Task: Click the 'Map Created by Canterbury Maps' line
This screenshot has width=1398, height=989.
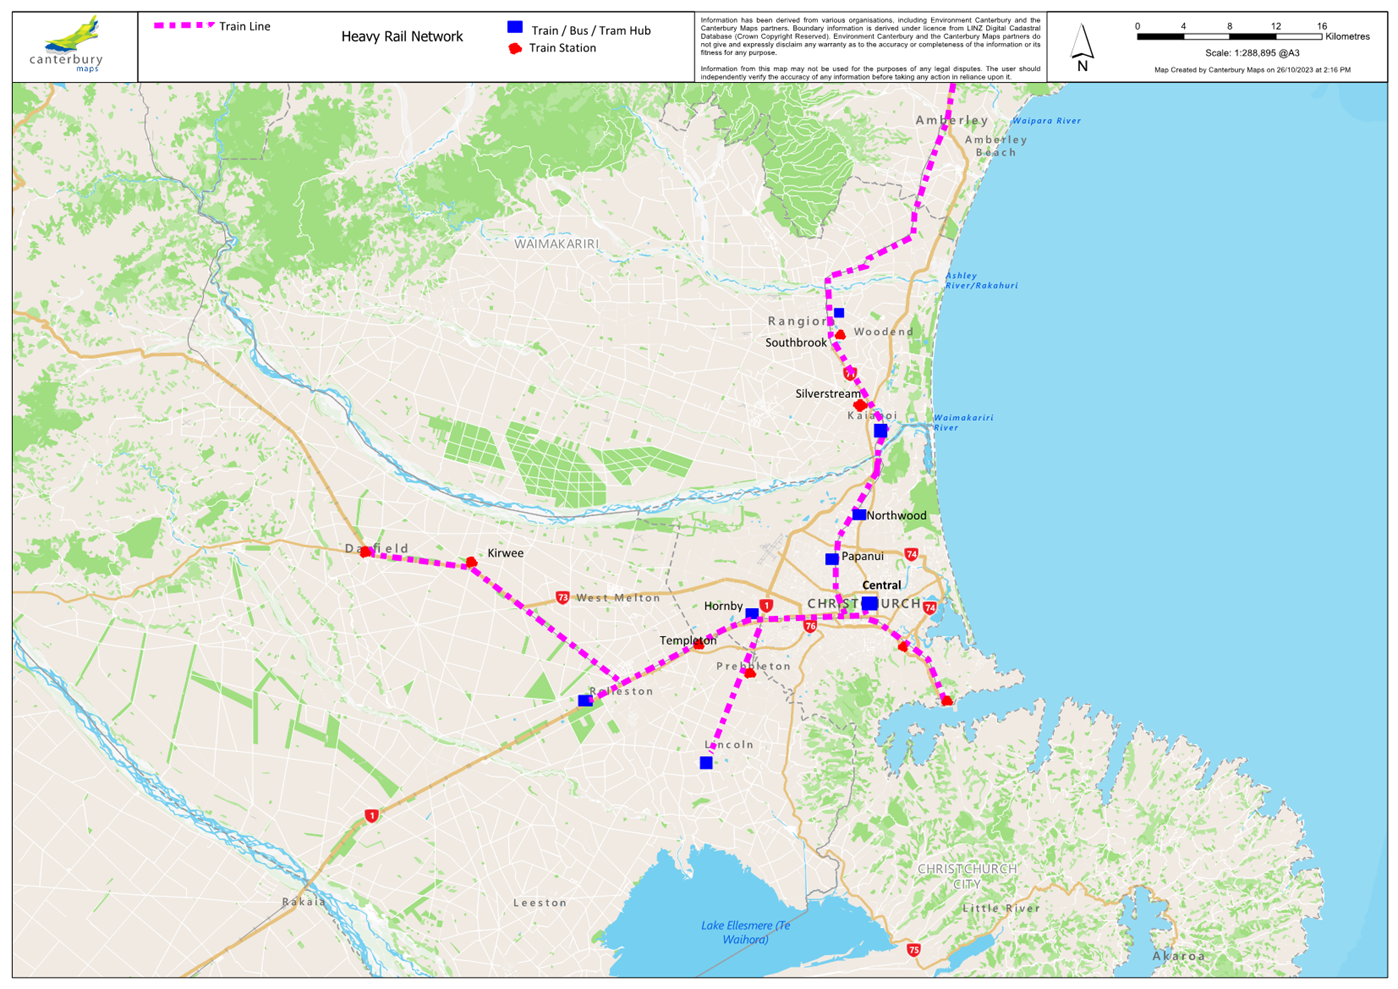Action: (x=1252, y=70)
